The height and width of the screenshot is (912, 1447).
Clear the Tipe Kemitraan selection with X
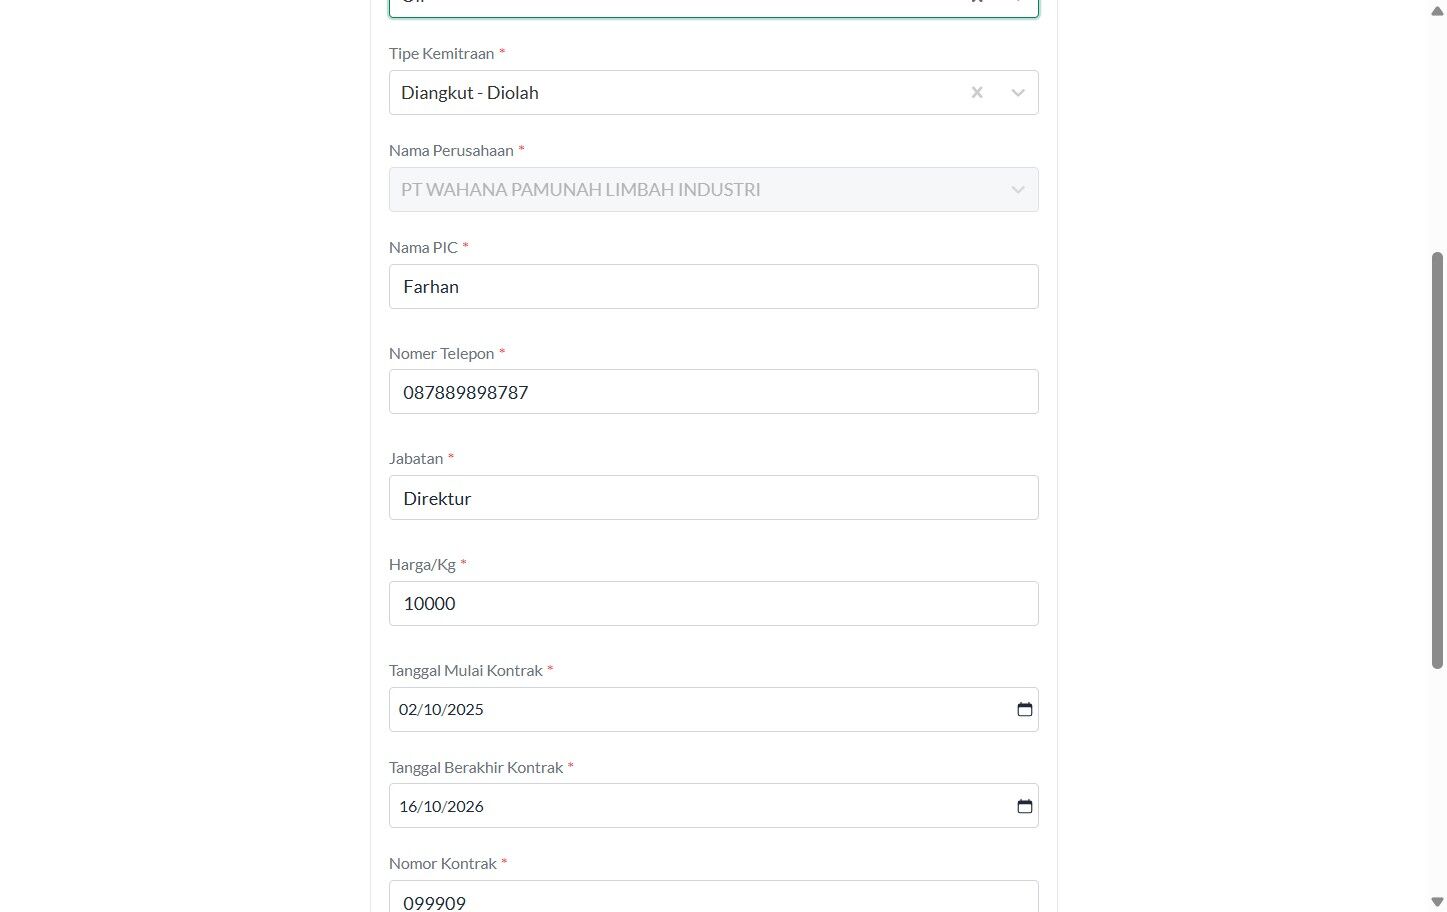click(977, 92)
